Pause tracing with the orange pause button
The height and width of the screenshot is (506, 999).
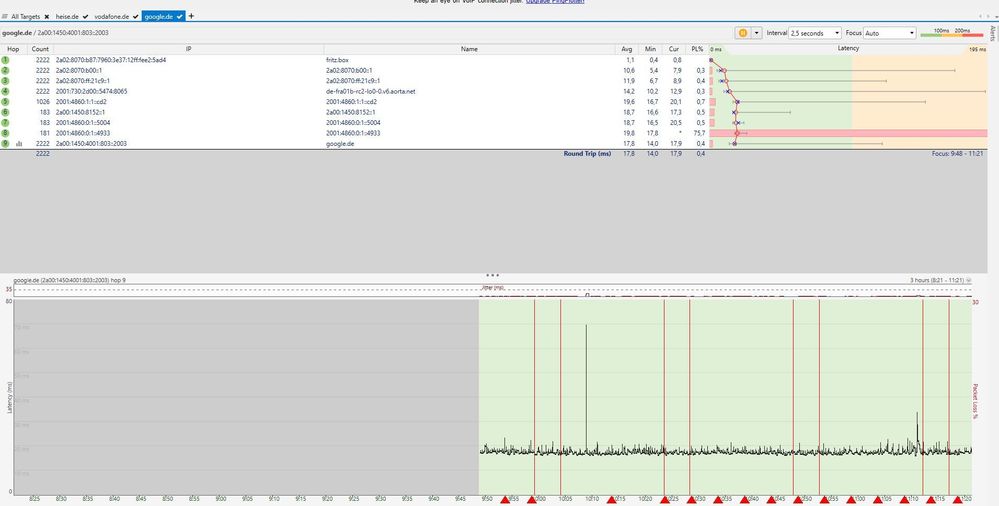click(742, 33)
